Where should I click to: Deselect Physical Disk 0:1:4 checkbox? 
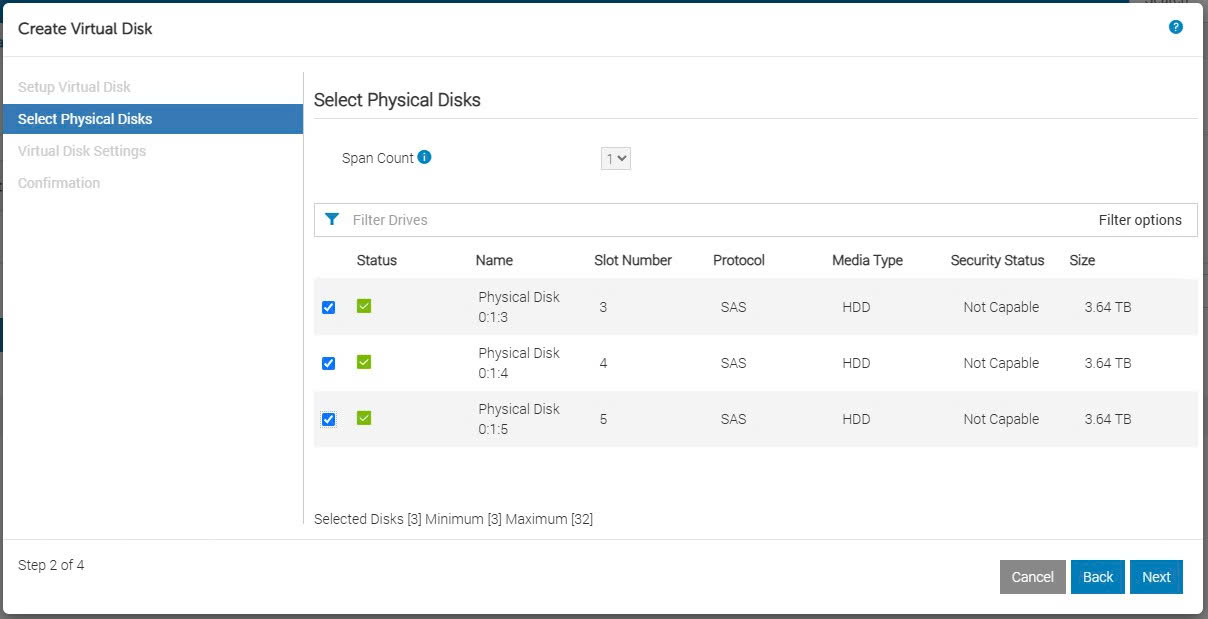(x=328, y=364)
